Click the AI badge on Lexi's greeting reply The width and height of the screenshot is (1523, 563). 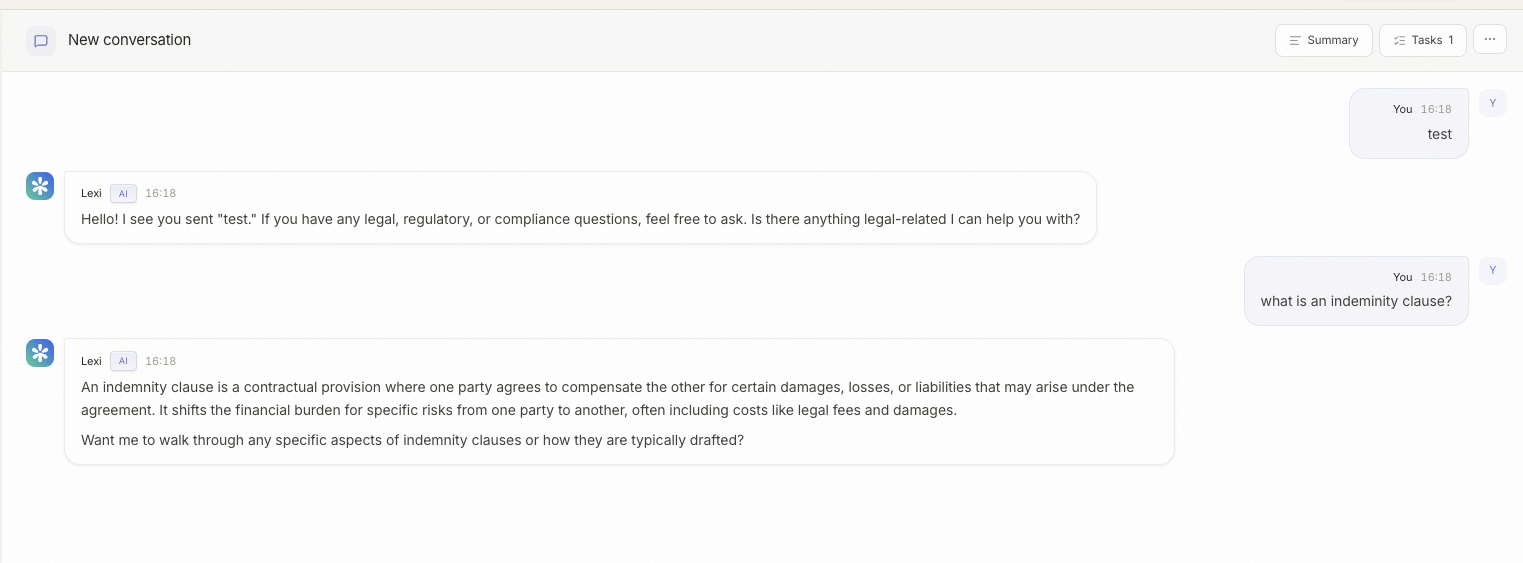[123, 193]
